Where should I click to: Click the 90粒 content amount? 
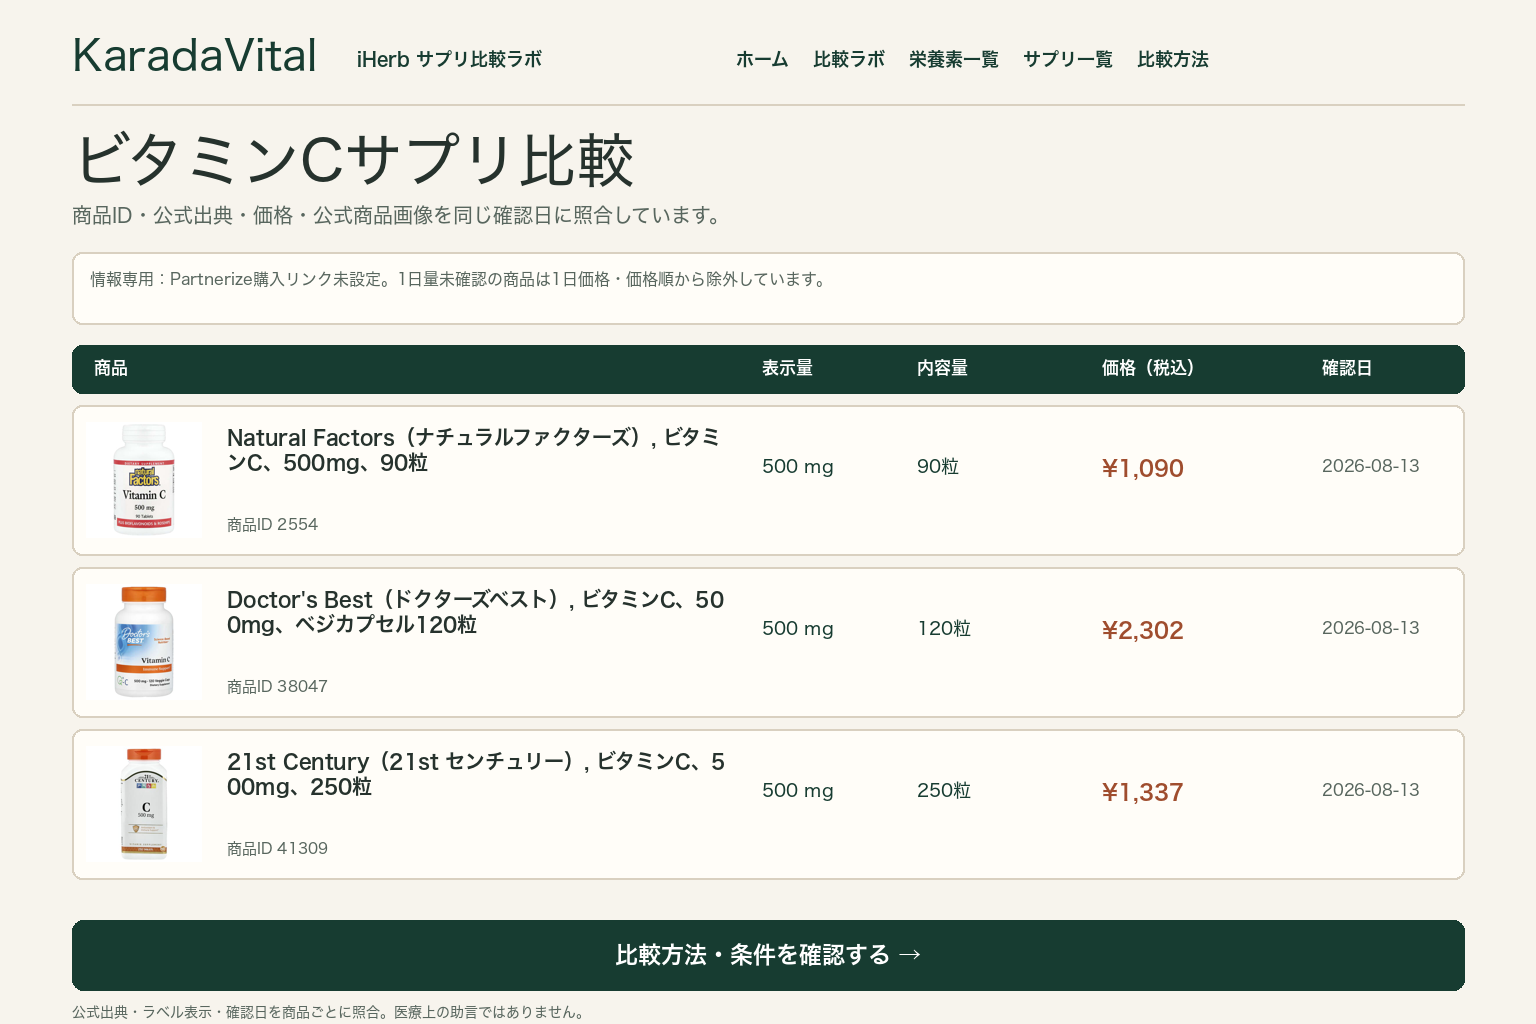(x=938, y=466)
